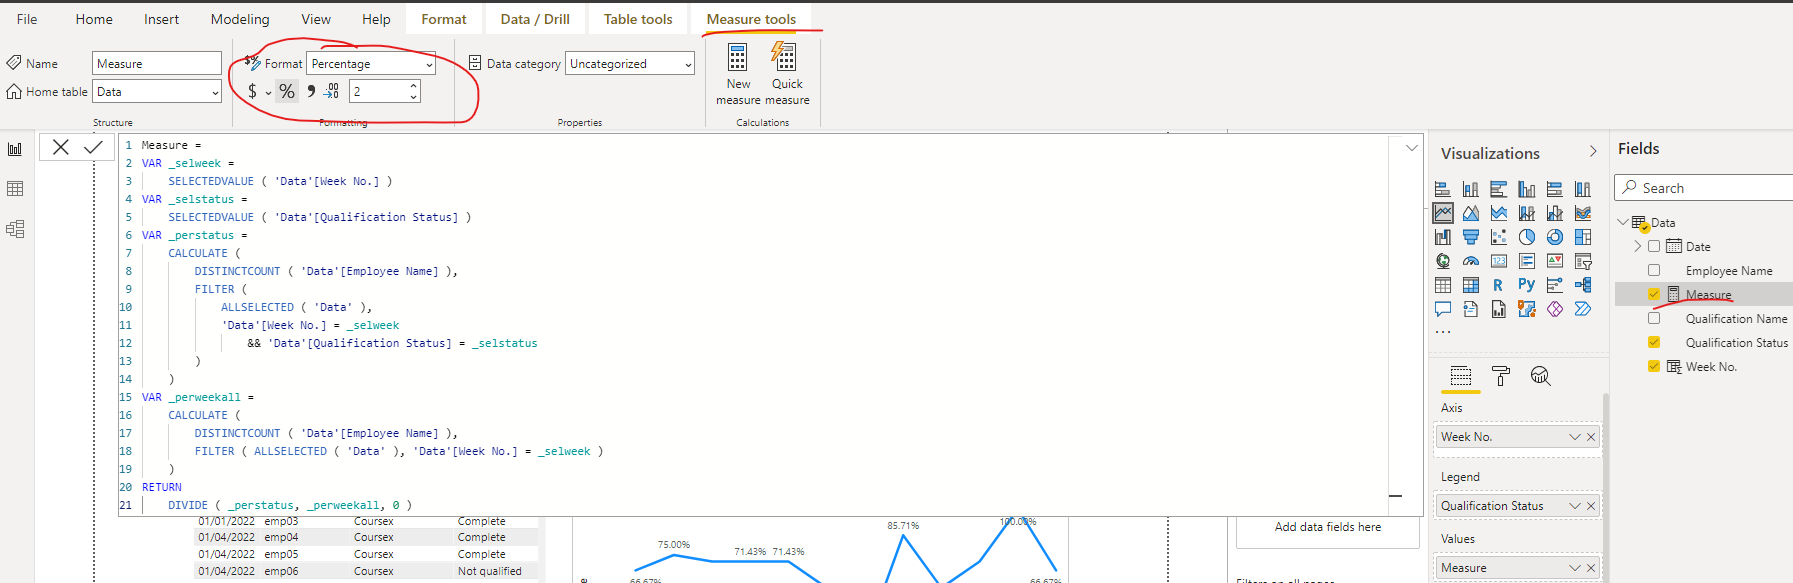
Task: Uncheck the Measure field checkbox
Action: click(1654, 294)
